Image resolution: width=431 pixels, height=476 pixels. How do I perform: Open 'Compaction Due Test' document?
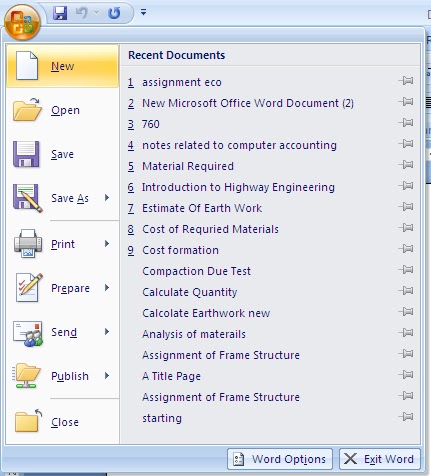click(x=196, y=271)
